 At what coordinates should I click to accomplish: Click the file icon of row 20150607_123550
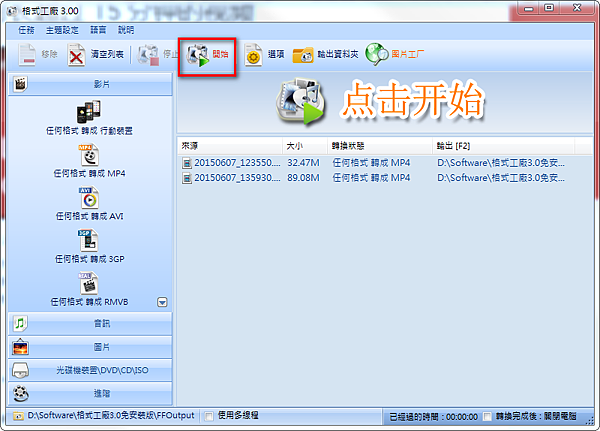click(186, 163)
